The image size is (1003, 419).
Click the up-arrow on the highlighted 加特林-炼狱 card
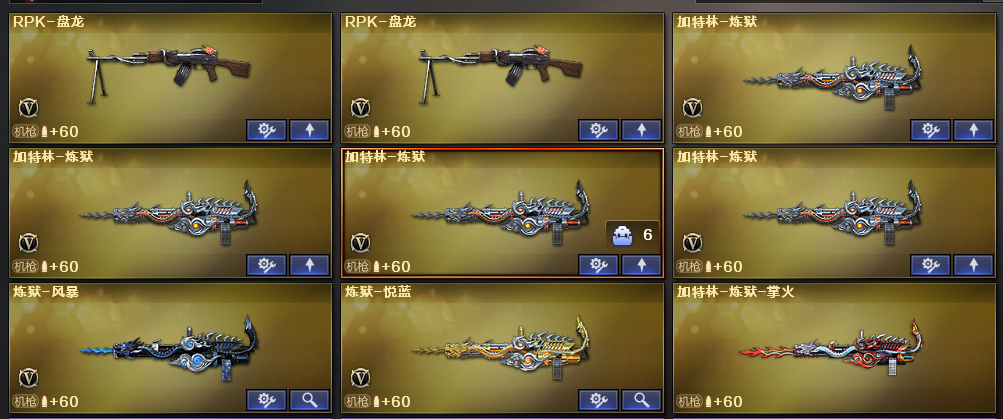point(642,265)
